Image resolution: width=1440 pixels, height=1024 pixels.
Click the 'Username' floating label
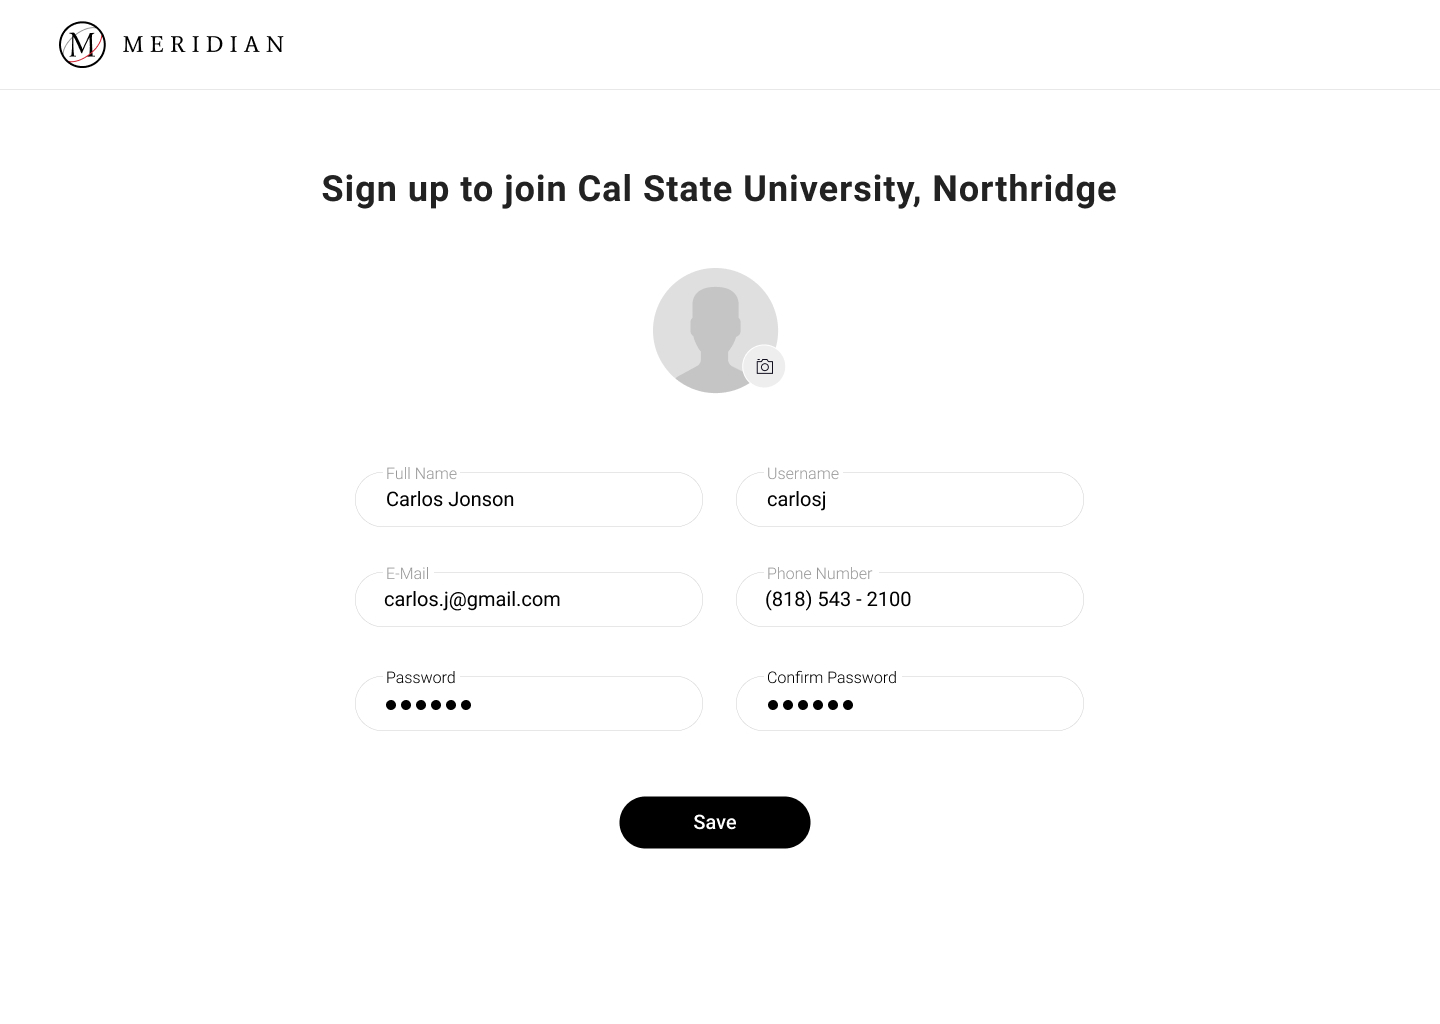click(803, 474)
